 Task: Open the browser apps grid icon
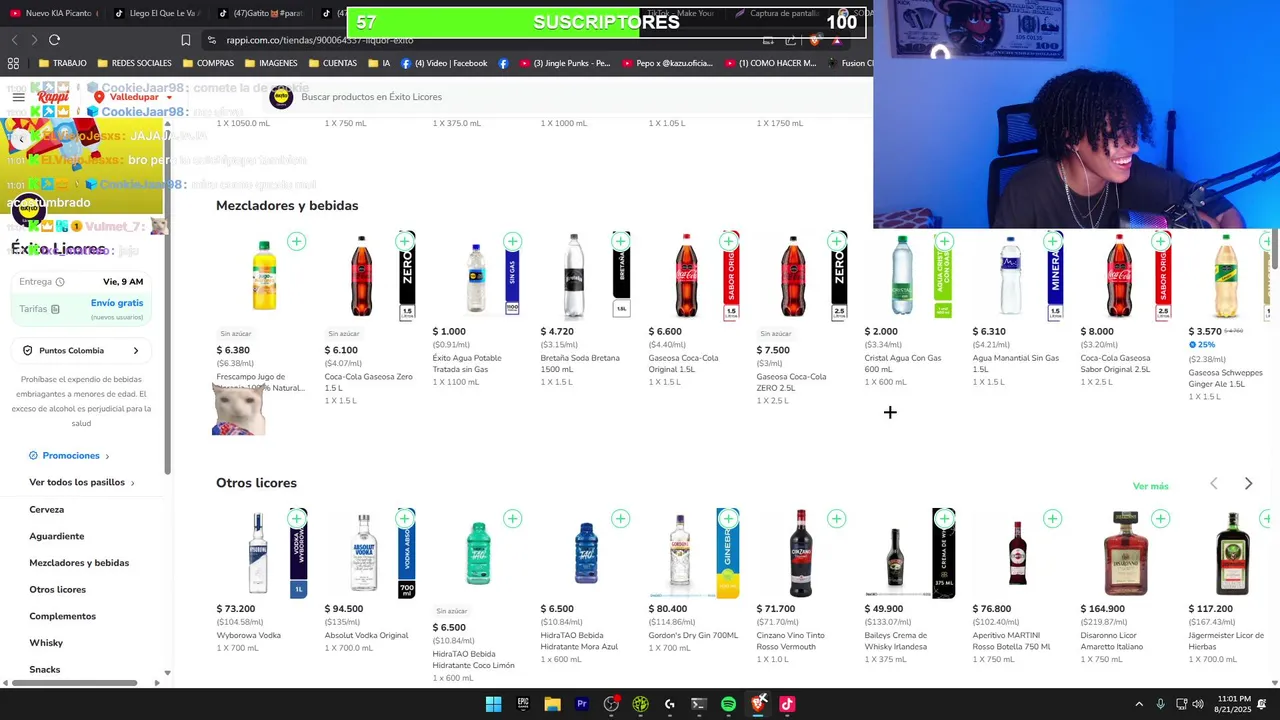[x=13, y=63]
